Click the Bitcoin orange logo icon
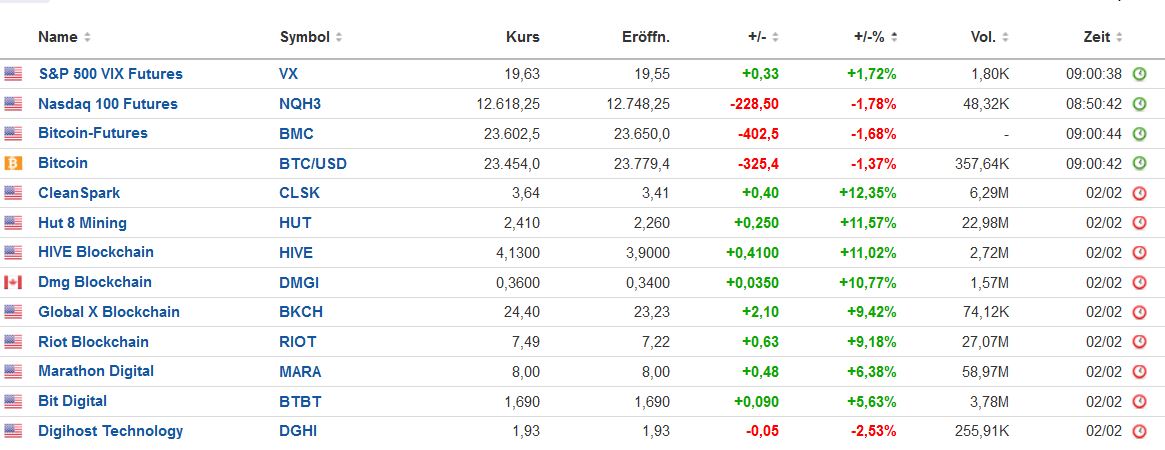1165x450 pixels. [13, 163]
